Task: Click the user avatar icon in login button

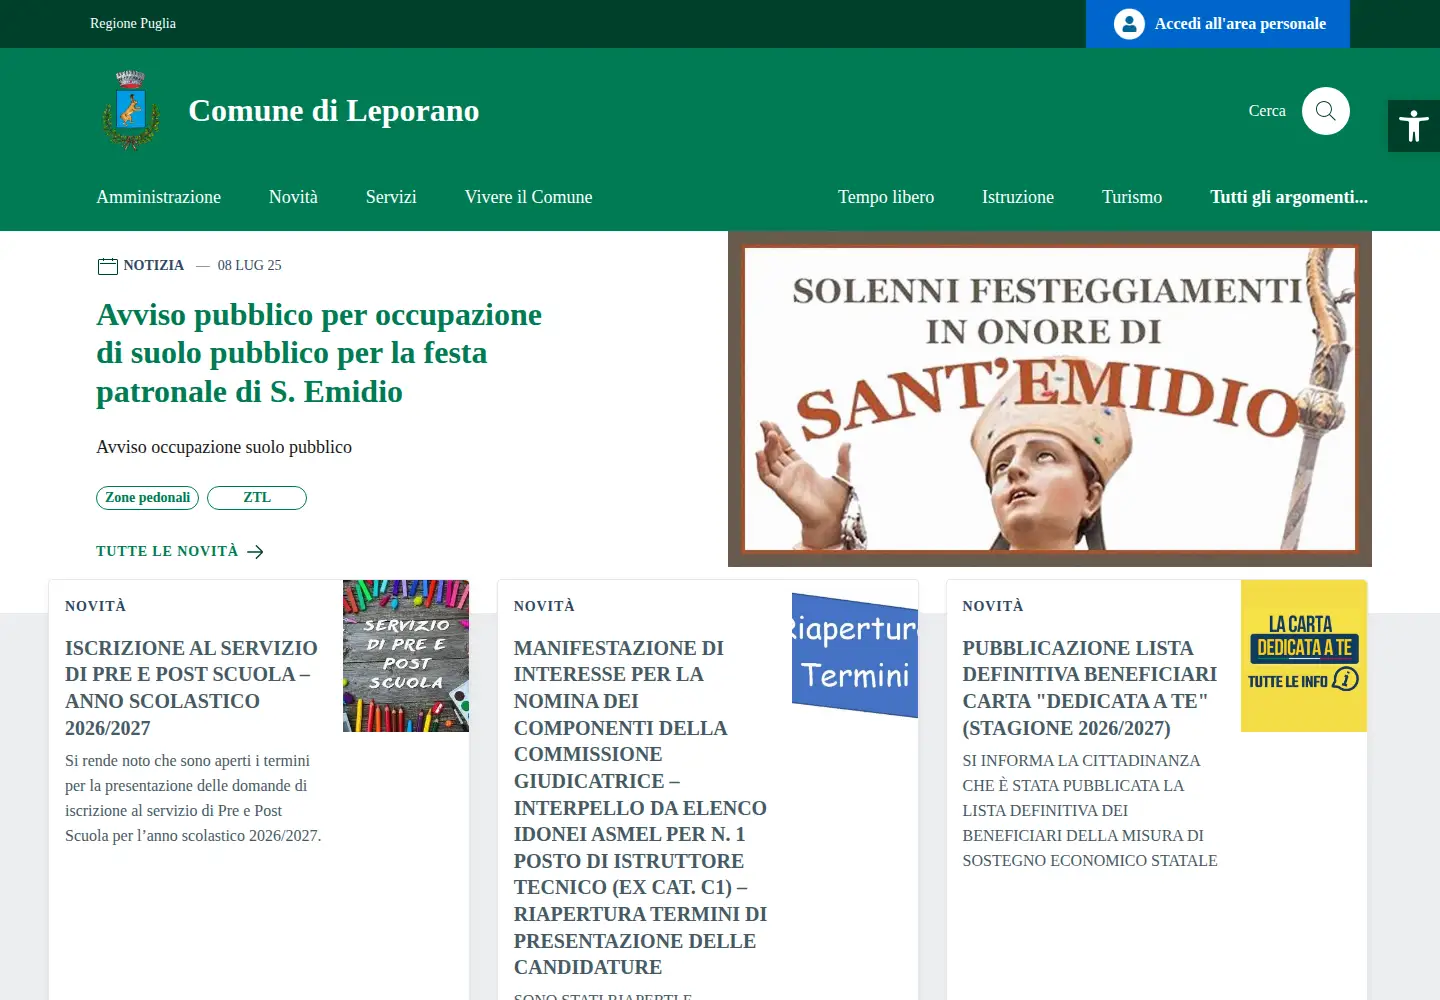Action: pyautogui.click(x=1129, y=24)
